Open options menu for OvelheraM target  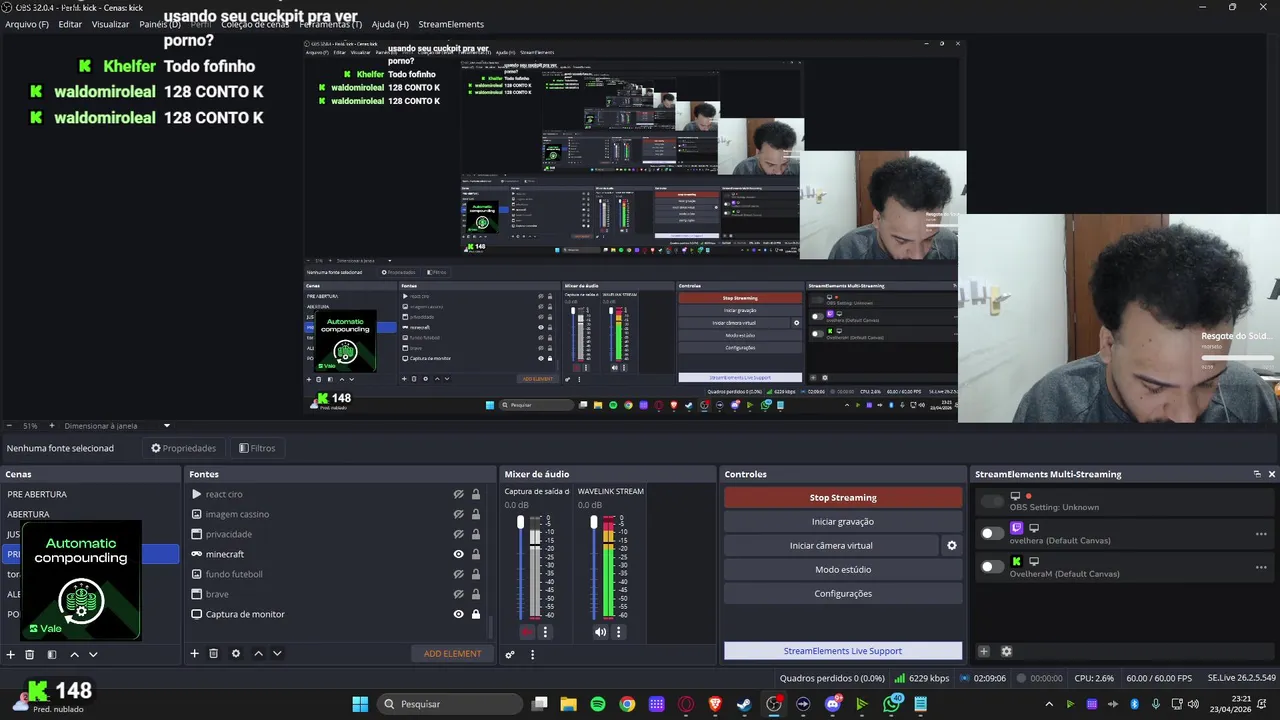point(1261,567)
